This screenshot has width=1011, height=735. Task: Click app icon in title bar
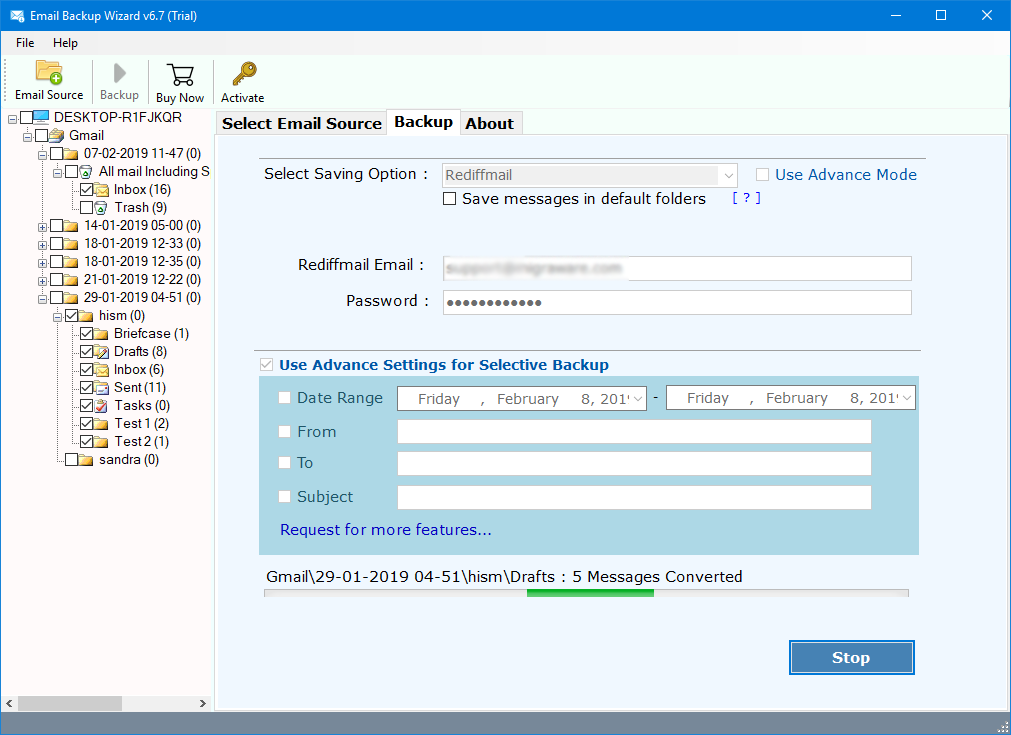[17, 15]
